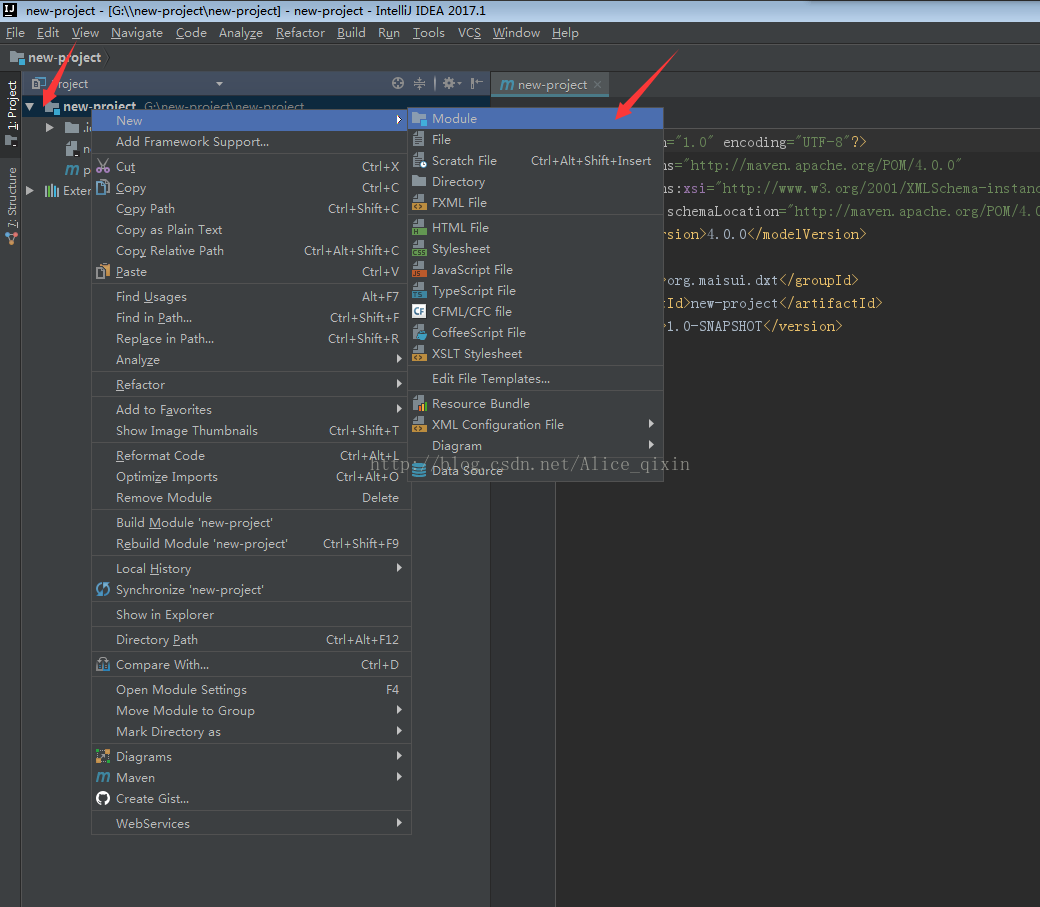Image resolution: width=1040 pixels, height=907 pixels.
Task: Select Rebuild Module 'new-project' entry
Action: click(251, 543)
